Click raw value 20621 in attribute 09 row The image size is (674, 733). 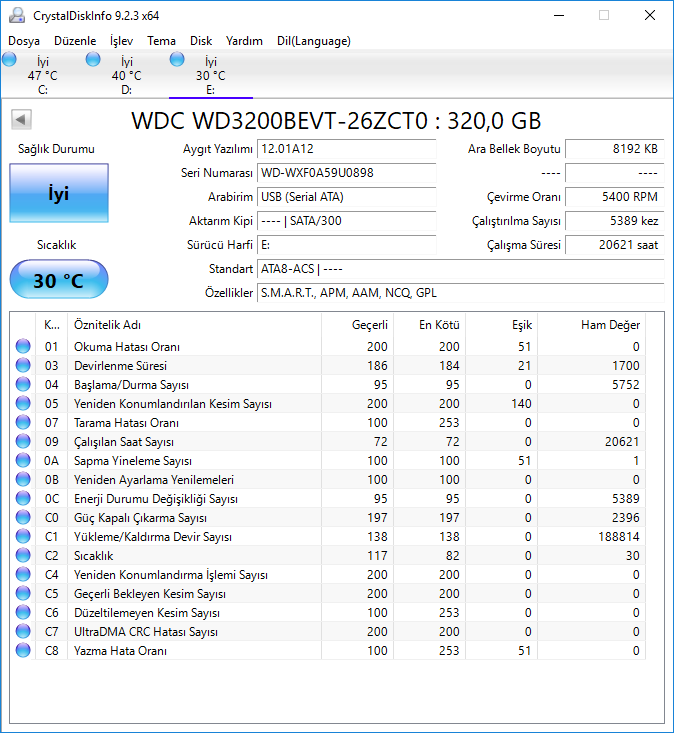[x=622, y=442]
